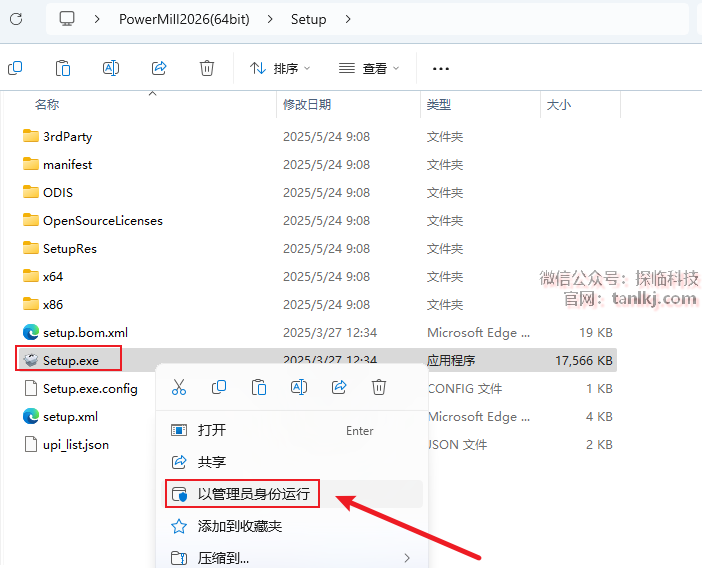
Task: Click the delete trash icon in top toolbar
Action: pos(207,68)
